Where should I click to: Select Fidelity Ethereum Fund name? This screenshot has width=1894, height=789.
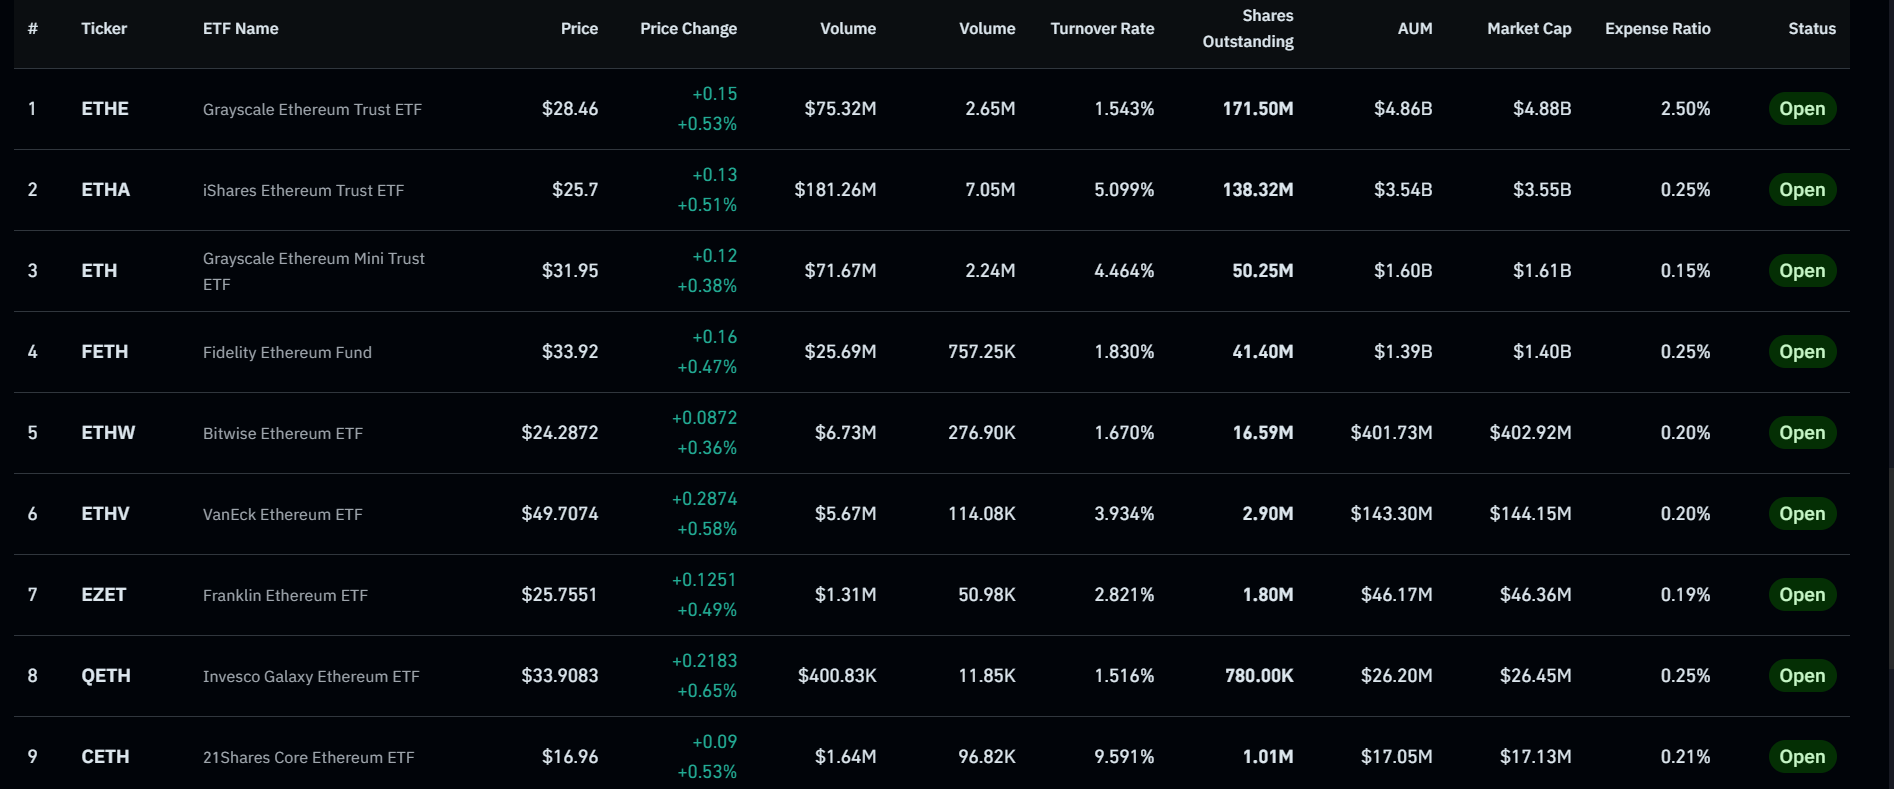click(287, 352)
